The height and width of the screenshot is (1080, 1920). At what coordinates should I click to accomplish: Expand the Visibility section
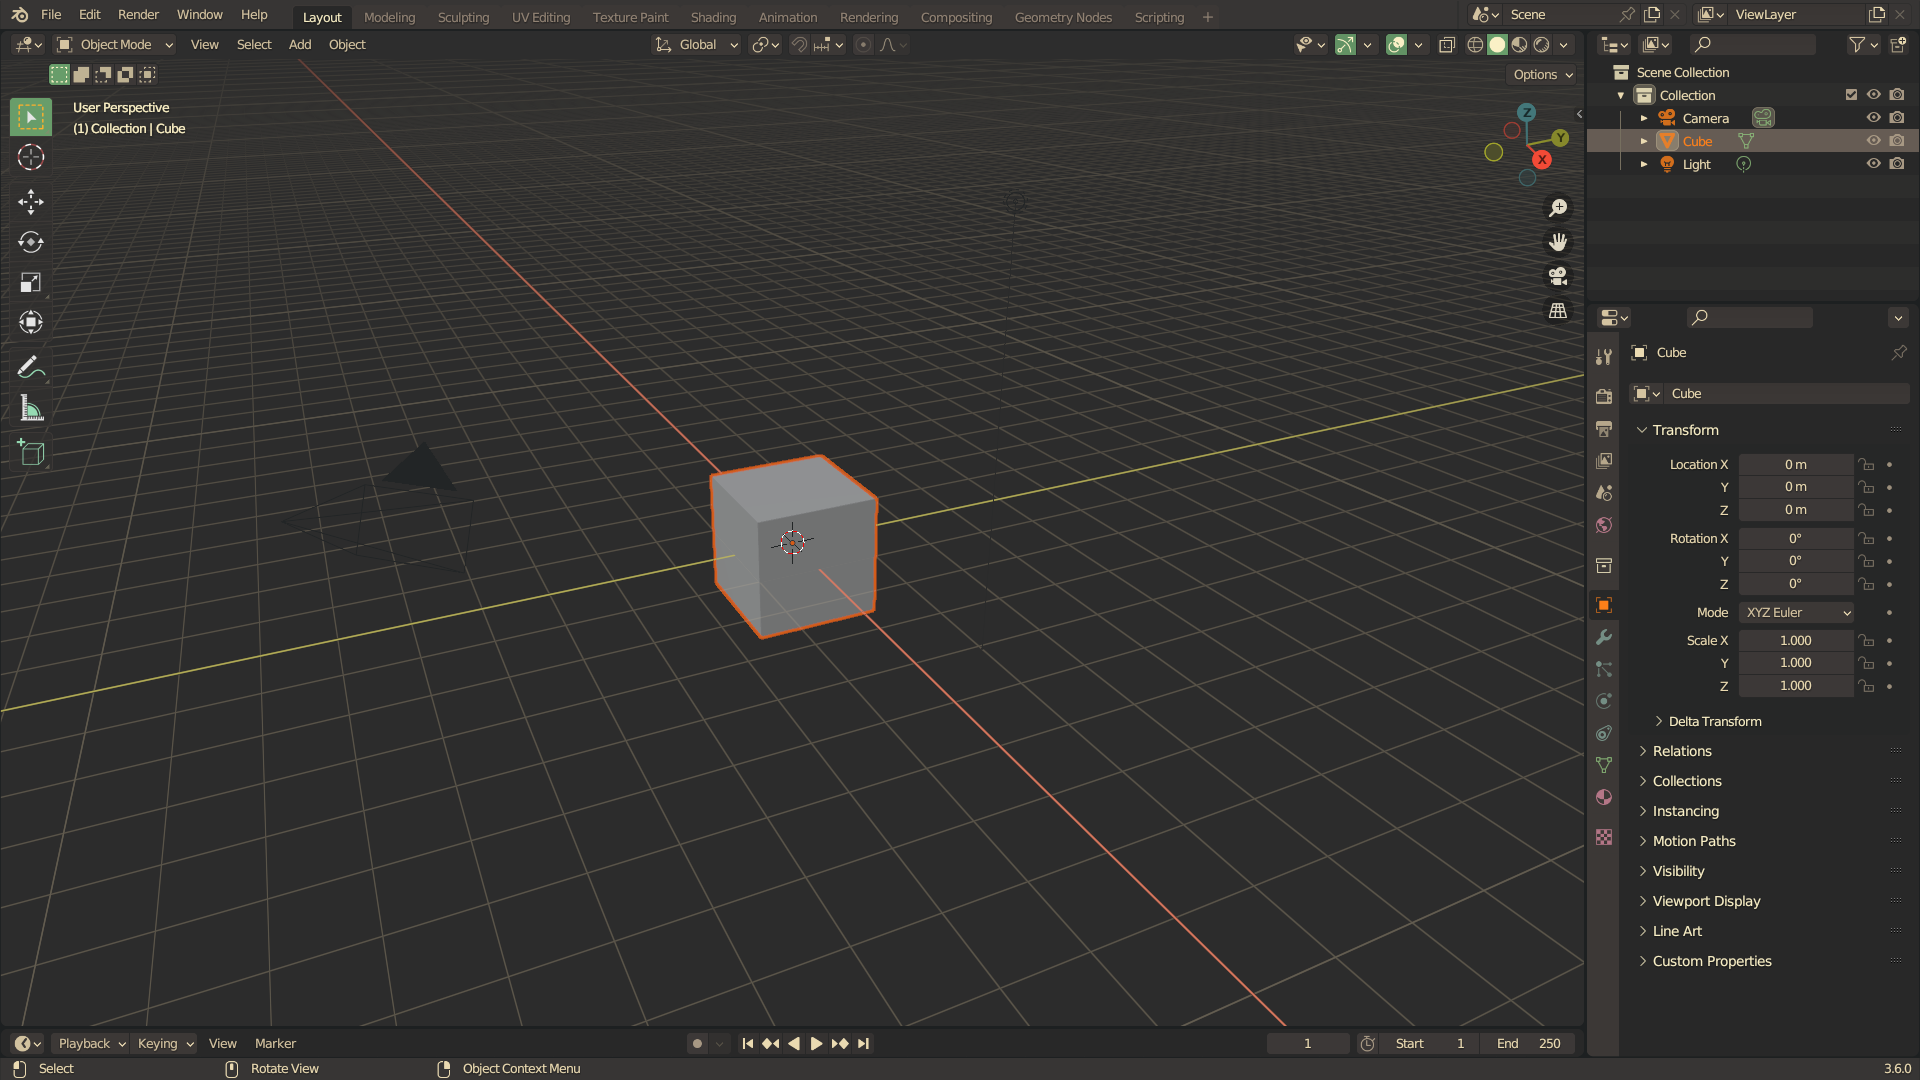tap(1679, 869)
